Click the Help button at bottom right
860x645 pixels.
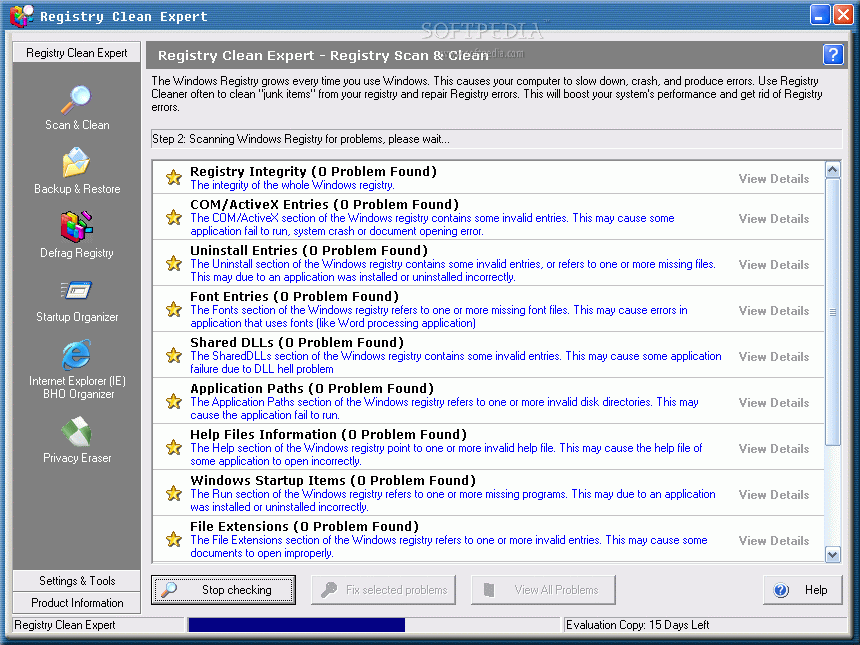(x=802, y=590)
